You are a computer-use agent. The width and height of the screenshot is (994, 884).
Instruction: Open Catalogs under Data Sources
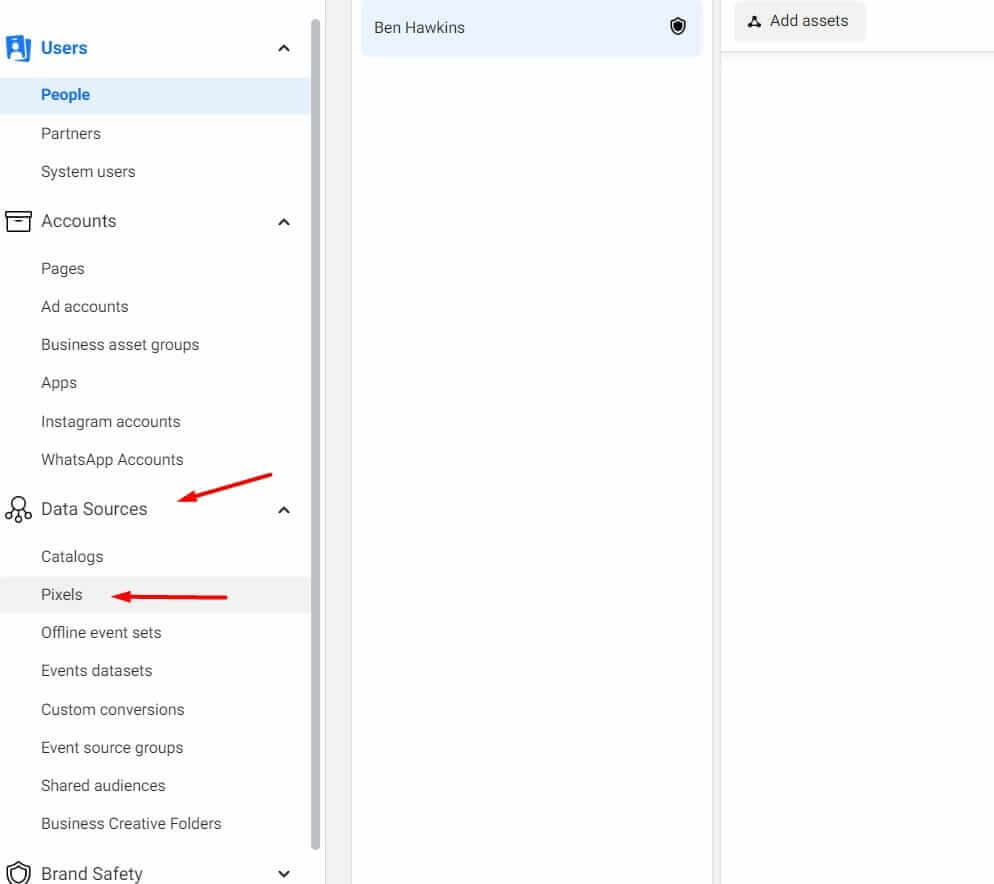tap(72, 557)
